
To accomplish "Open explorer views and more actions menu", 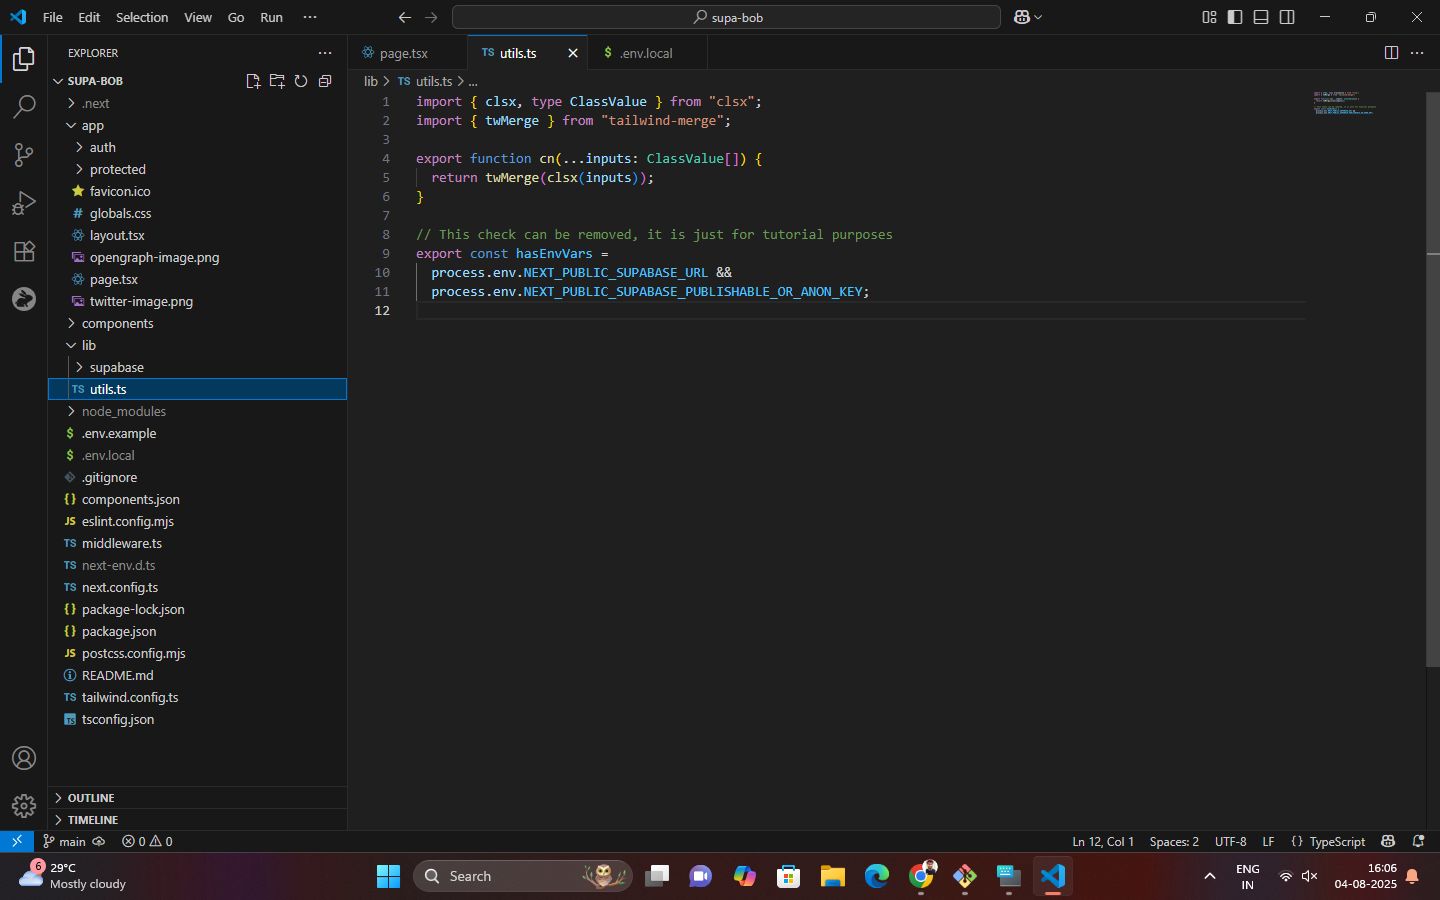I will click(325, 53).
